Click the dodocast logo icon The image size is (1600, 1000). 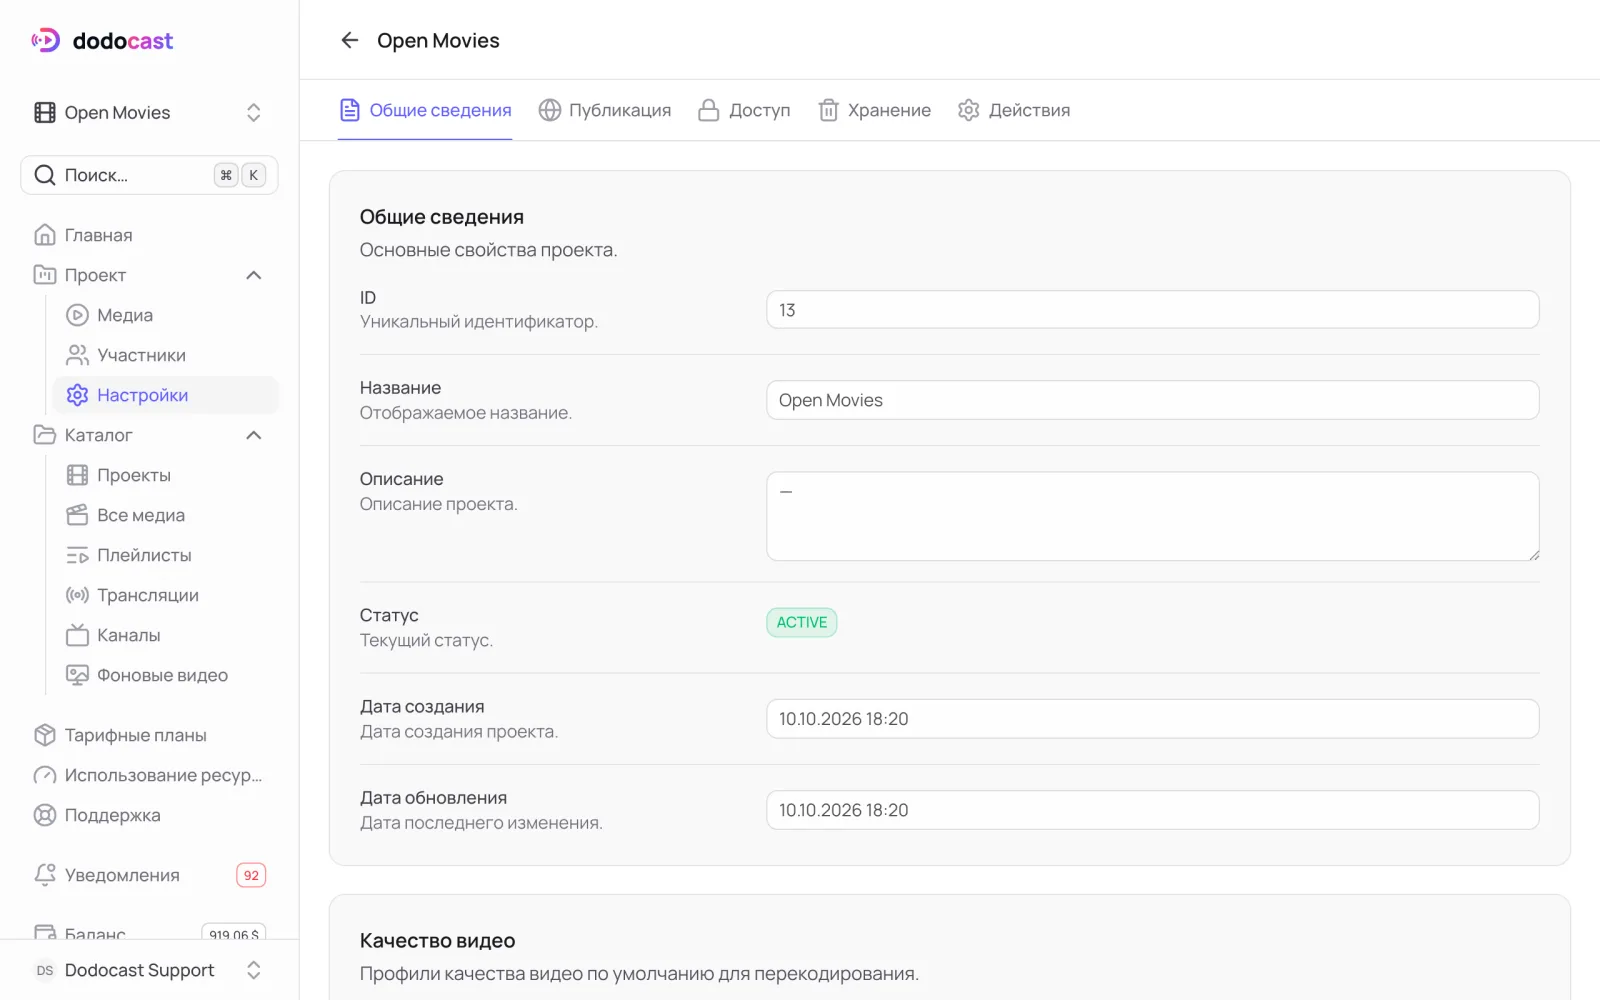[x=46, y=40]
